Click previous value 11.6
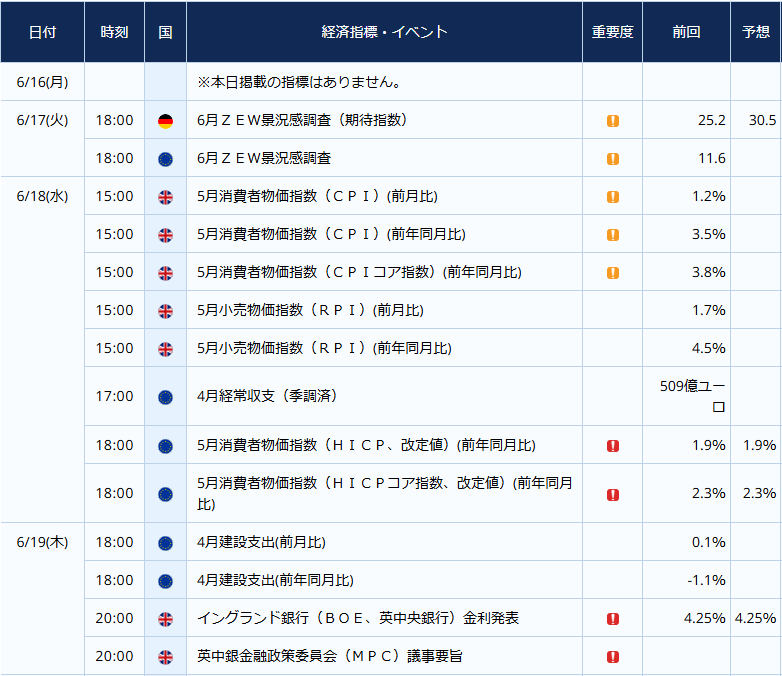This screenshot has width=782, height=676. pyautogui.click(x=712, y=158)
